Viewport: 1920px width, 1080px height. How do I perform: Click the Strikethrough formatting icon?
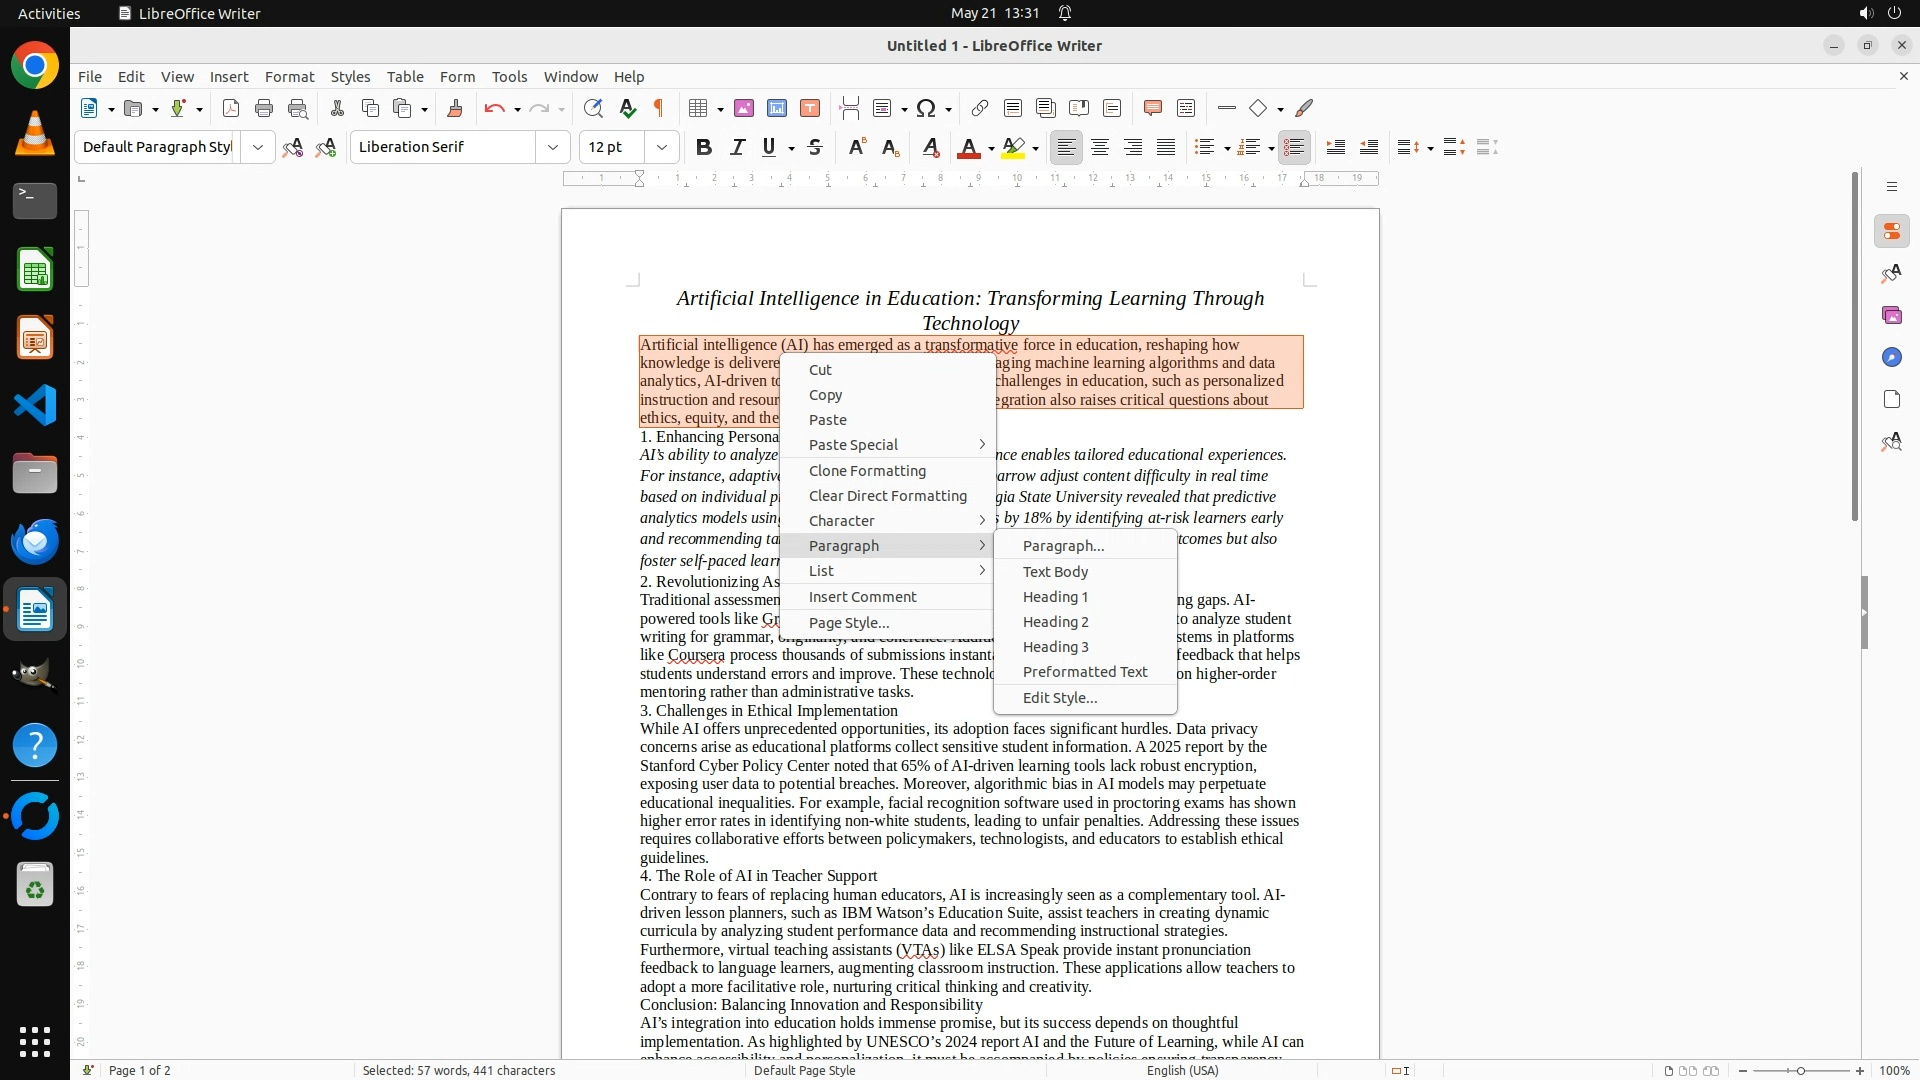[815, 147]
